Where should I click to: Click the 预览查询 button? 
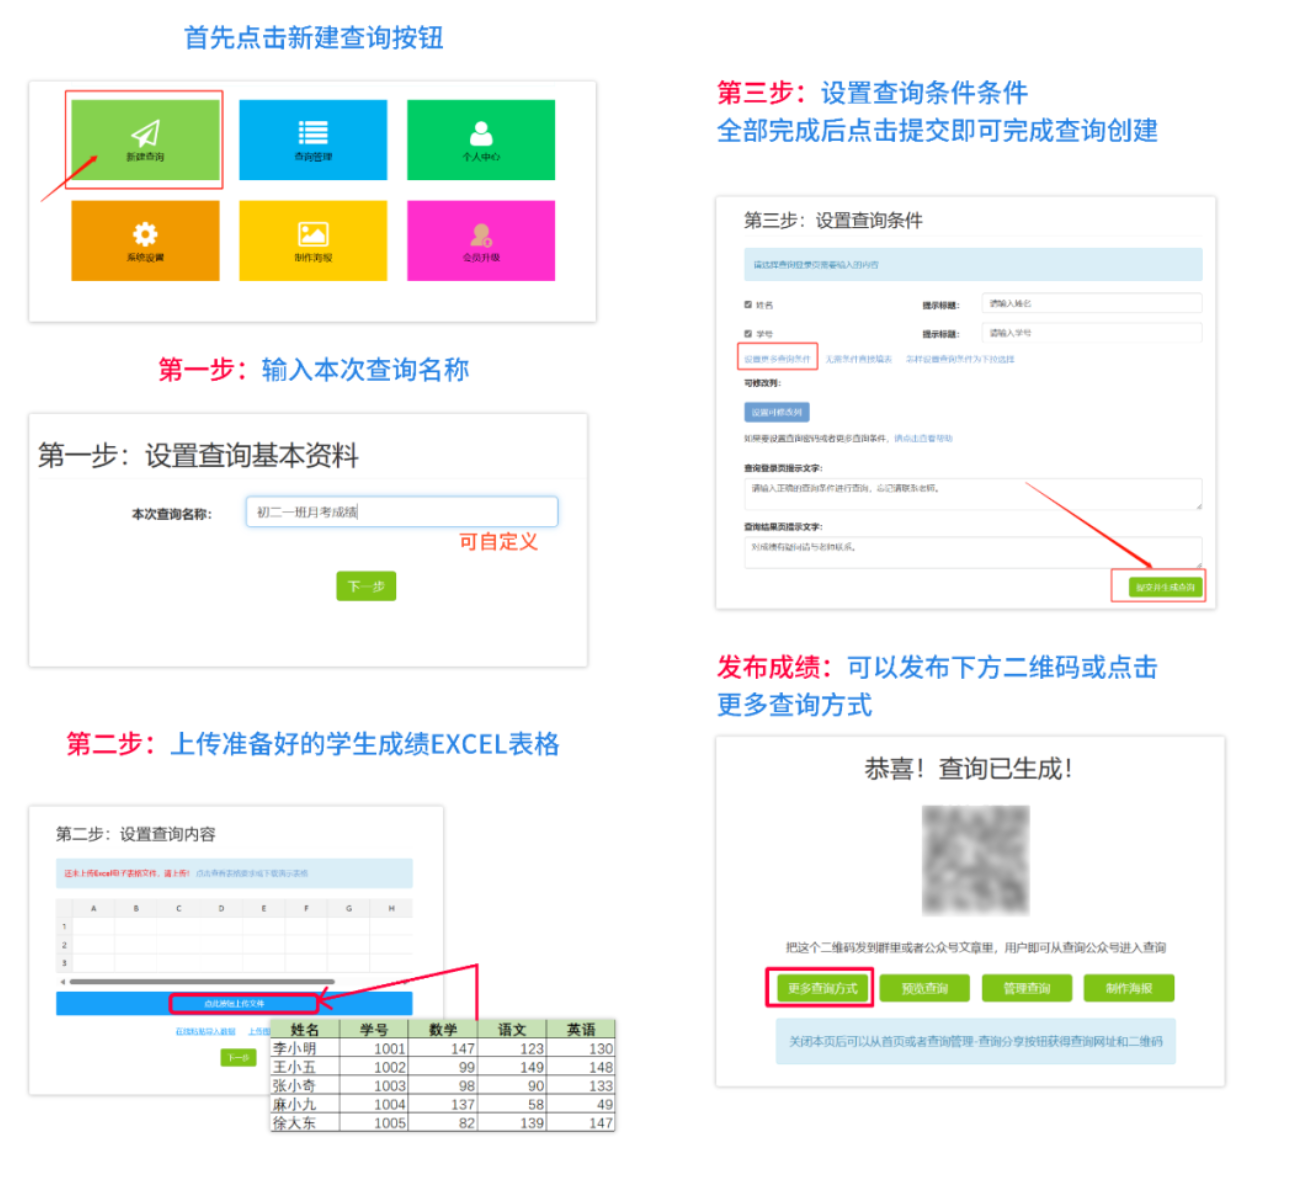[925, 988]
